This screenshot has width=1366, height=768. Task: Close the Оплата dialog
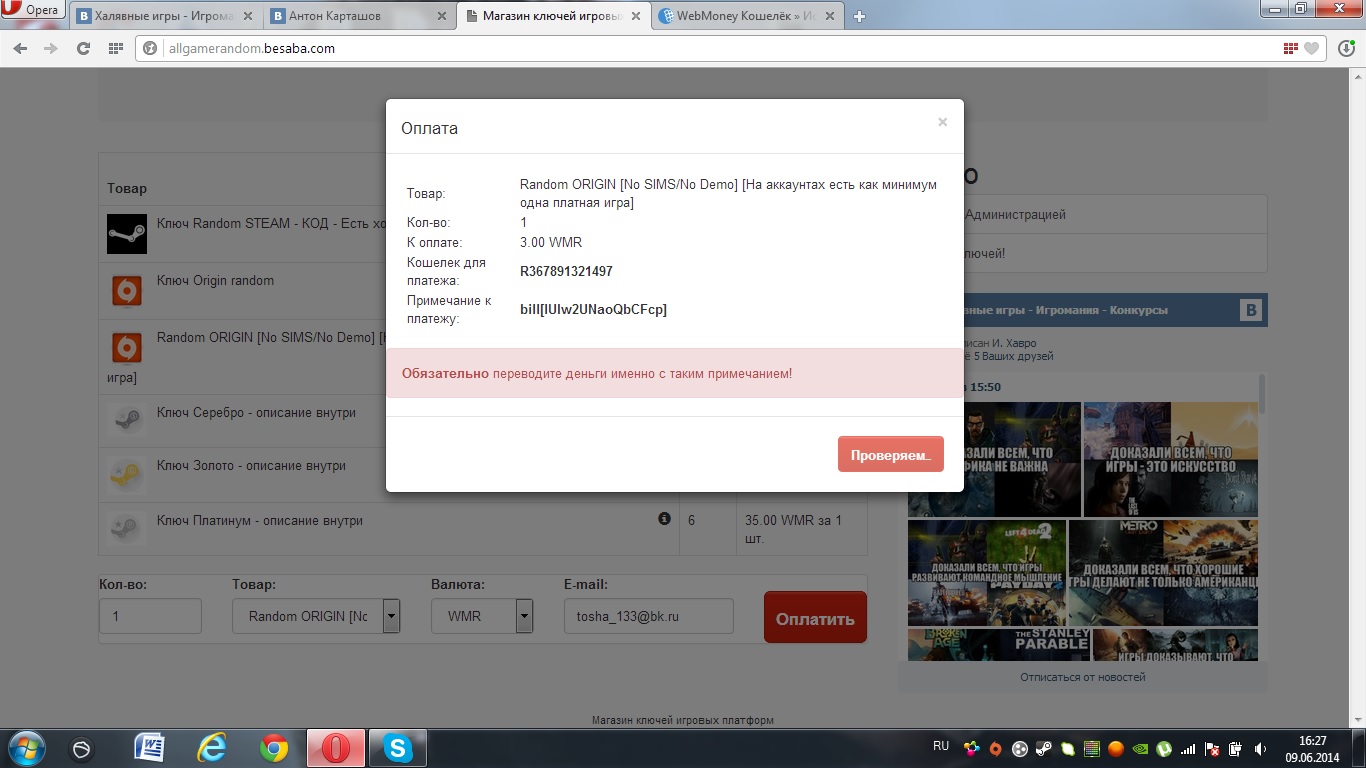pyautogui.click(x=942, y=122)
